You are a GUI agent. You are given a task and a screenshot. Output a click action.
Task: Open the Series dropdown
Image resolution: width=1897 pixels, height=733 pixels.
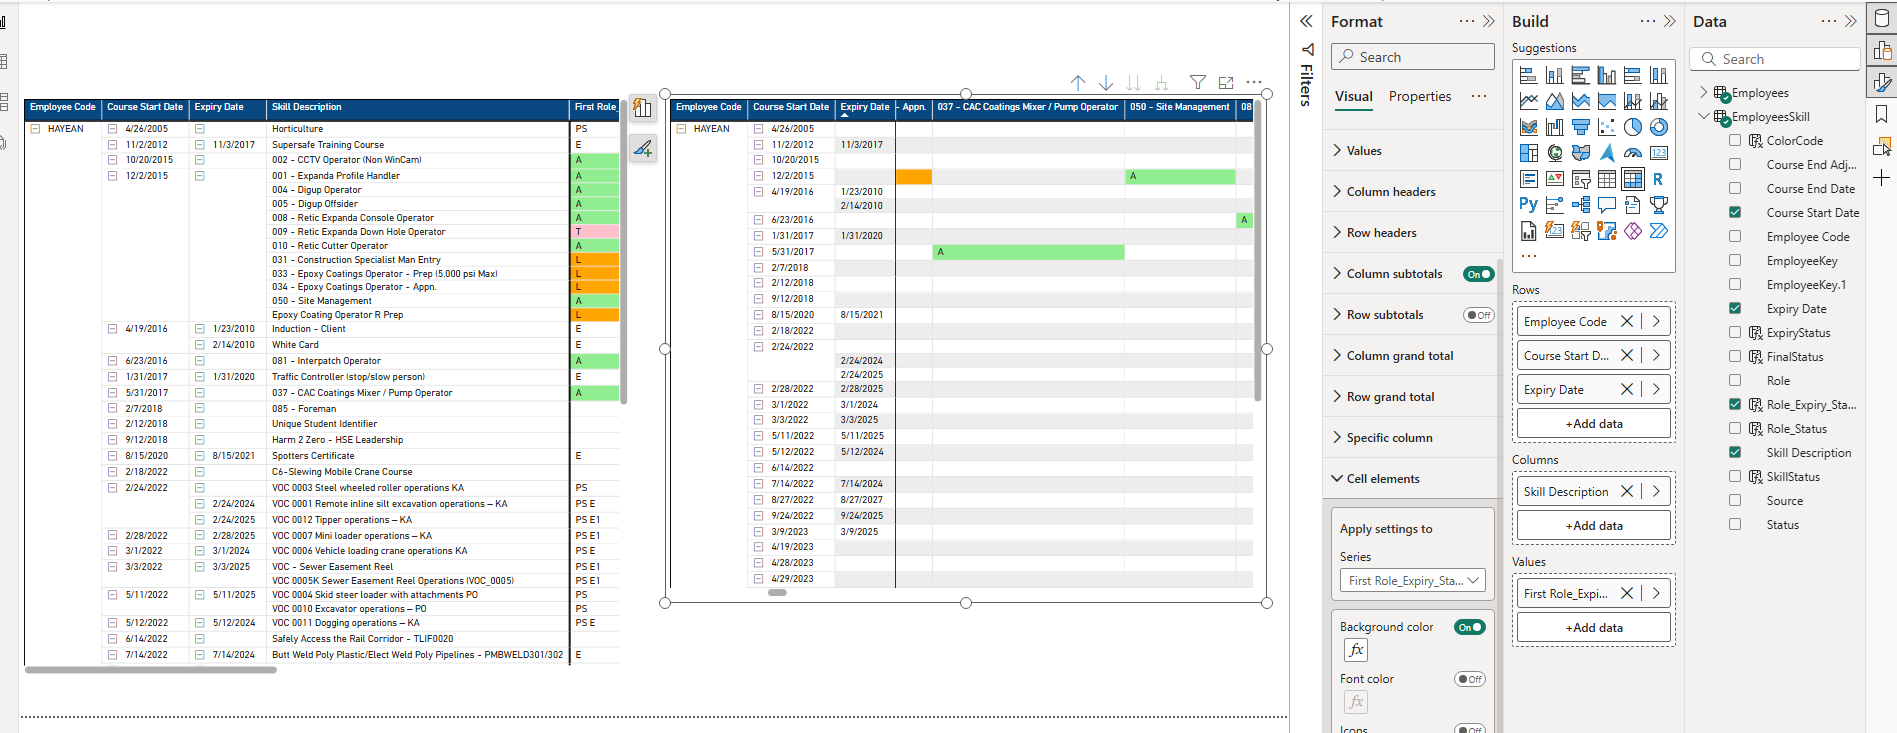tap(1412, 581)
